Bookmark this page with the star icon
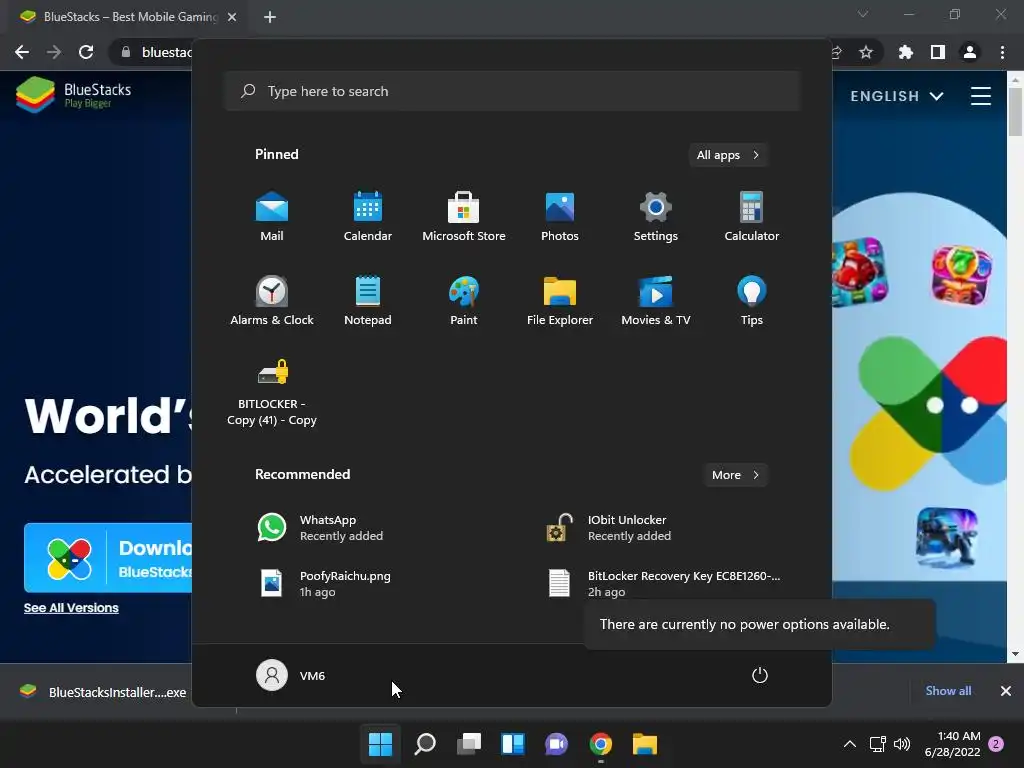1024x768 pixels. click(x=866, y=52)
